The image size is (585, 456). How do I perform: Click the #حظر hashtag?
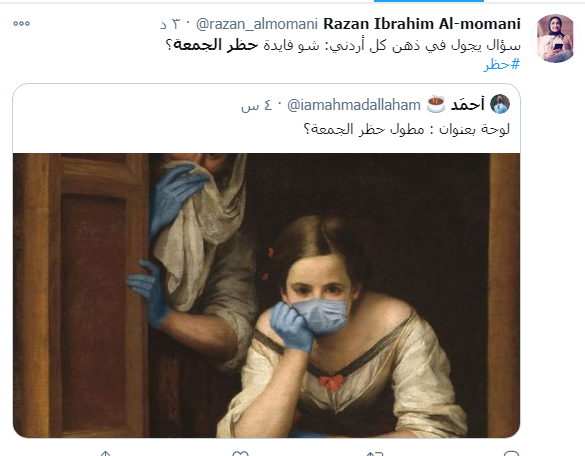point(502,65)
